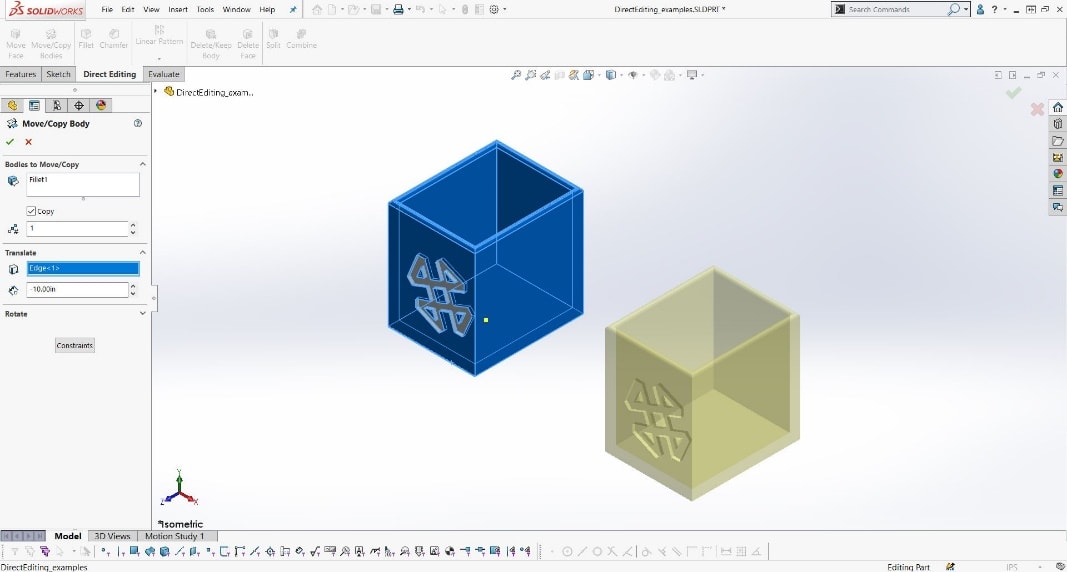Click the Constraints button
Viewport: 1067px width, 572px height.
[x=74, y=345]
